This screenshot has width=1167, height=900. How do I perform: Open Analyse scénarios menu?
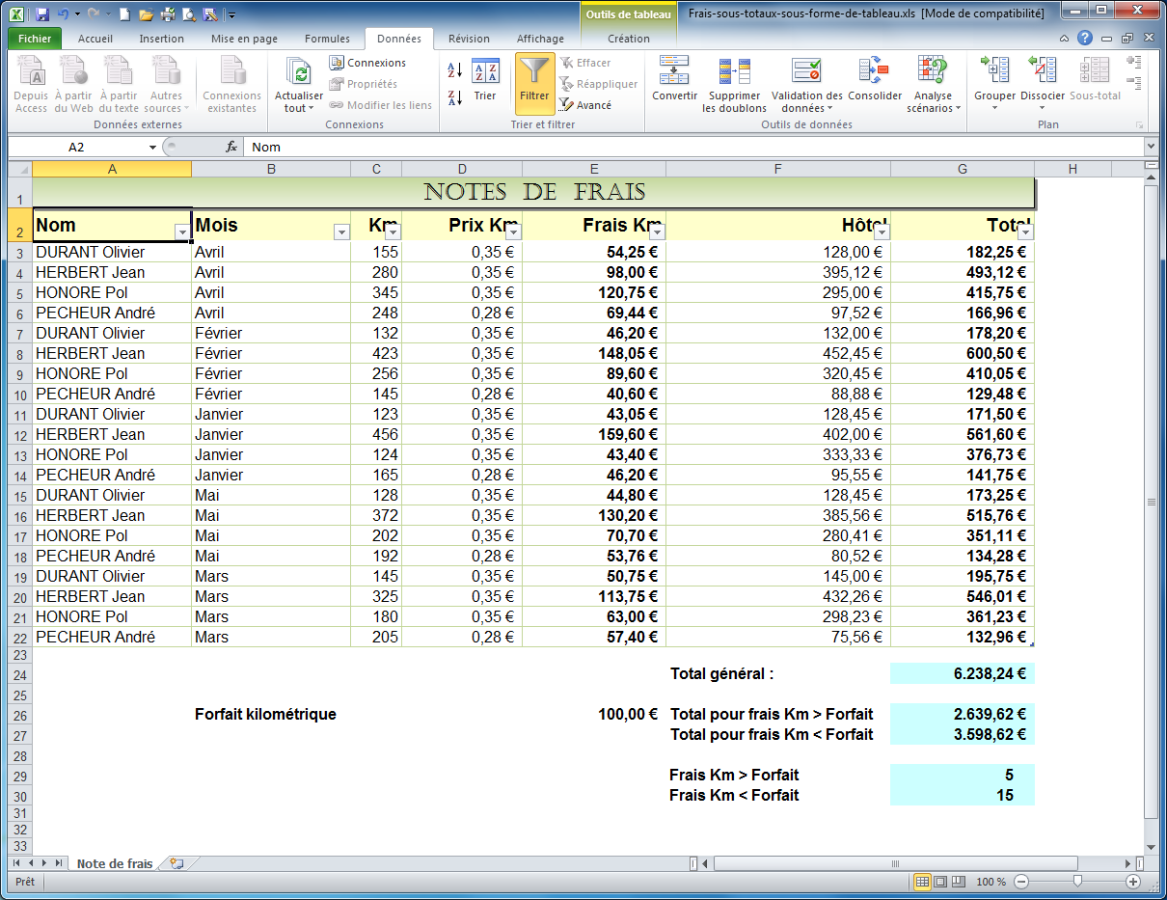click(933, 85)
